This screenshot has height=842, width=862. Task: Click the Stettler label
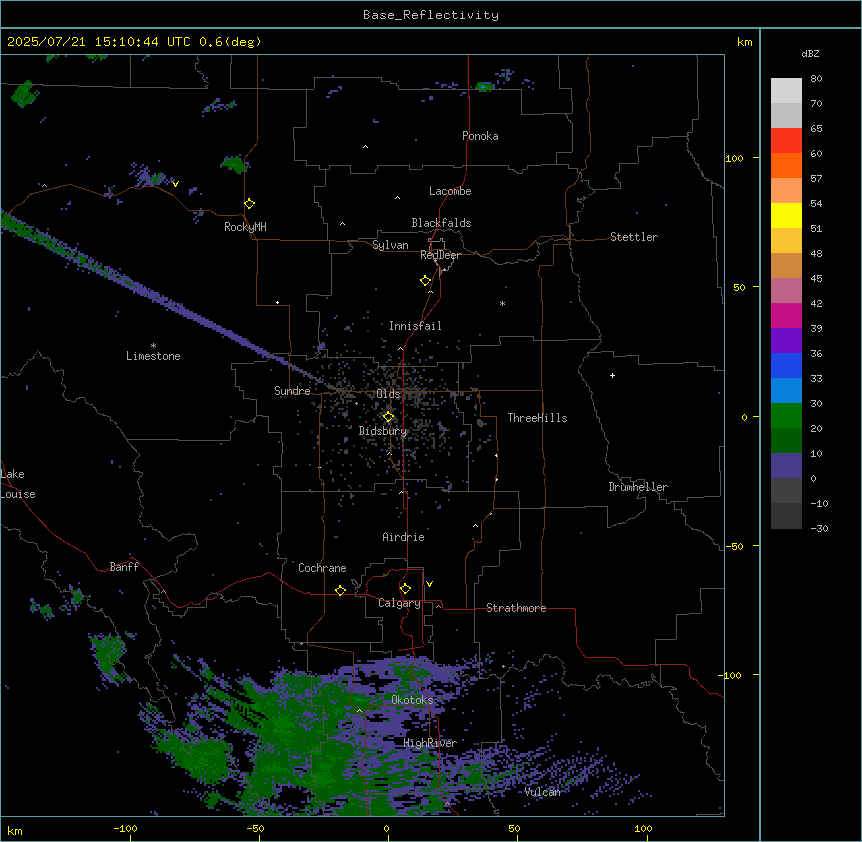pyautogui.click(x=634, y=237)
